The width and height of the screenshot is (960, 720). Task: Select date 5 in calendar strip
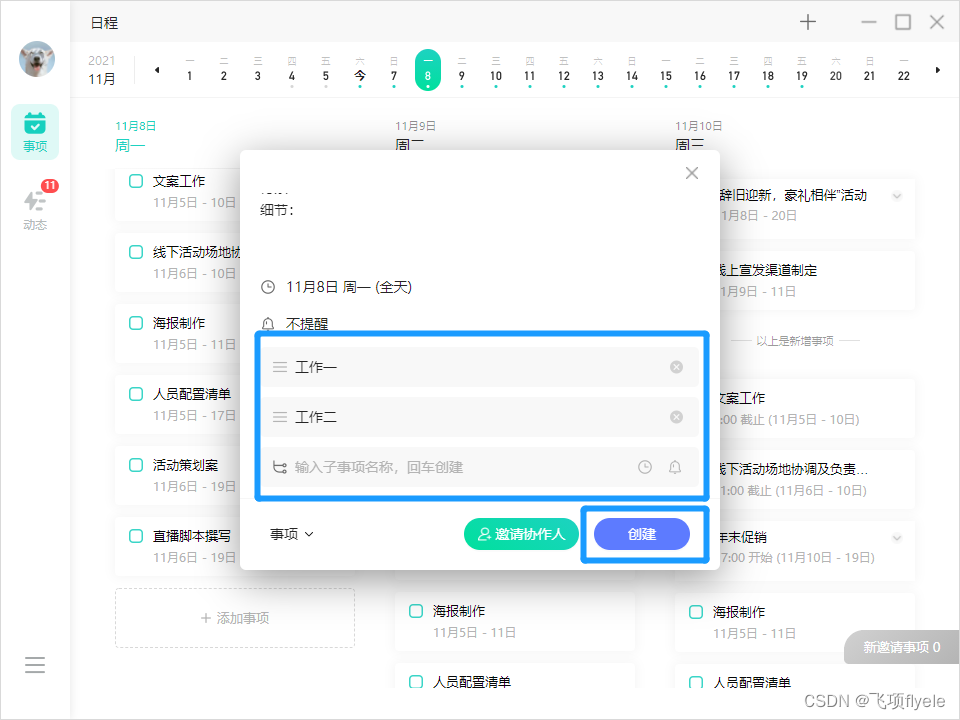click(x=326, y=70)
